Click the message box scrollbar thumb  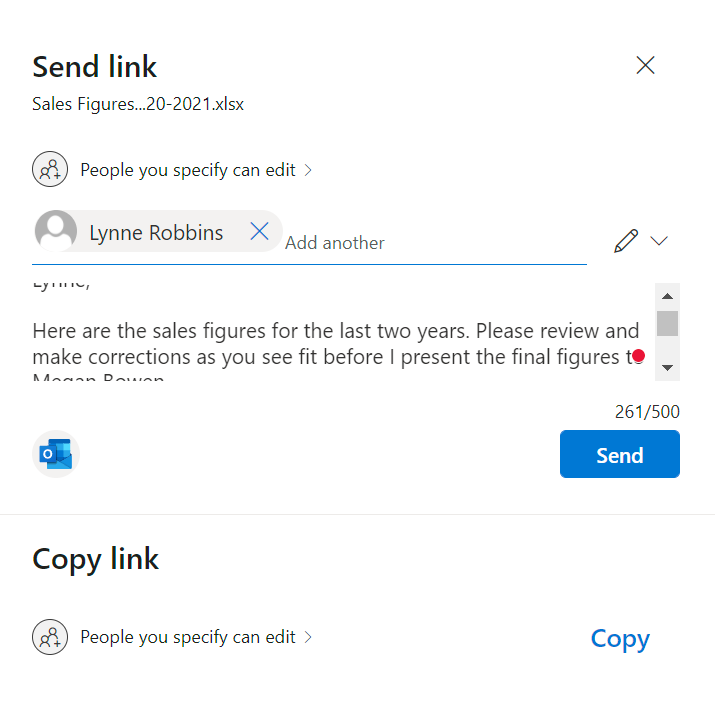click(667, 323)
